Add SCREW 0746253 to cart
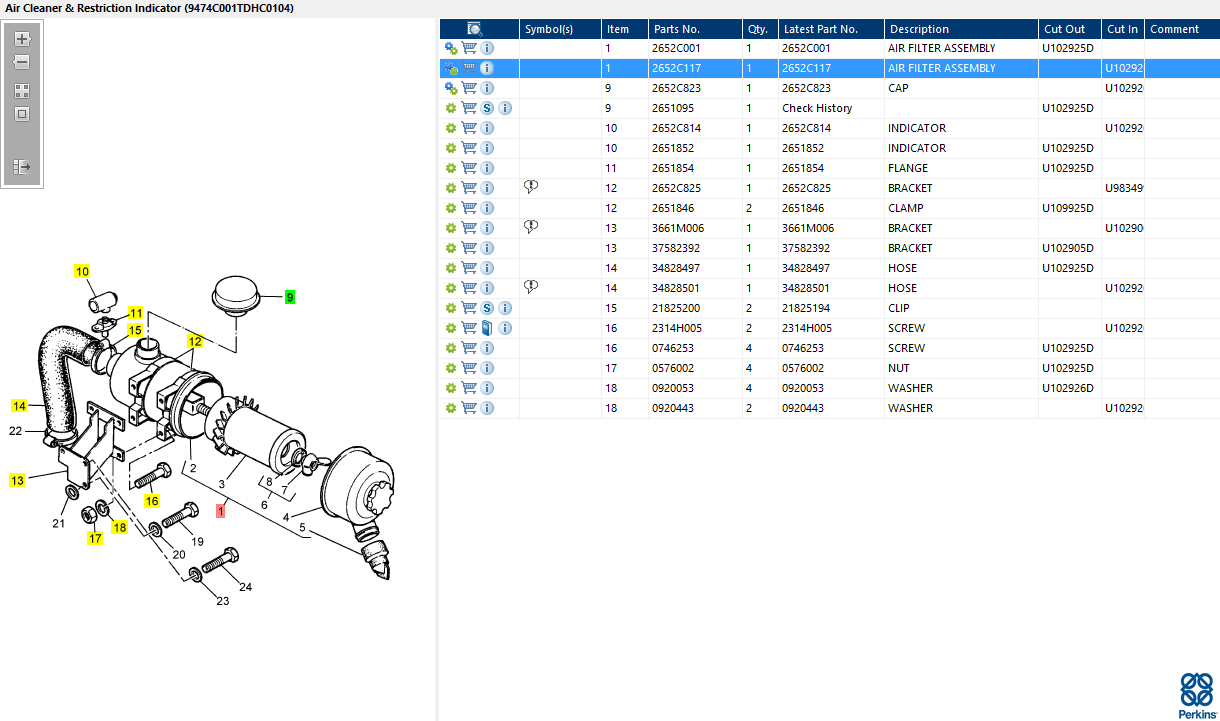1220x721 pixels. [469, 348]
